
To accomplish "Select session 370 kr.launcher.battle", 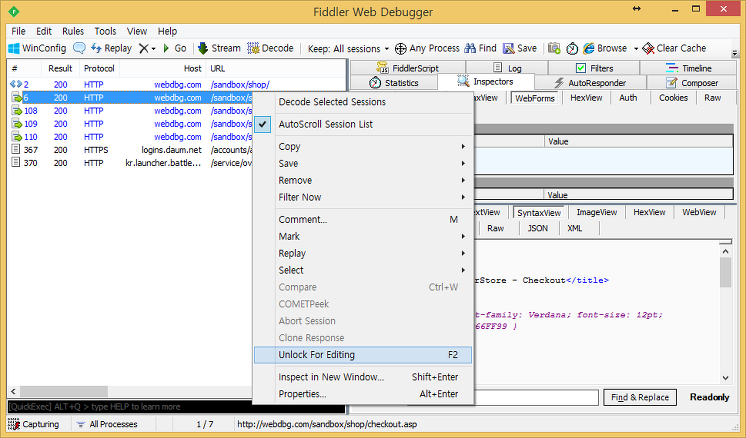I will point(131,163).
